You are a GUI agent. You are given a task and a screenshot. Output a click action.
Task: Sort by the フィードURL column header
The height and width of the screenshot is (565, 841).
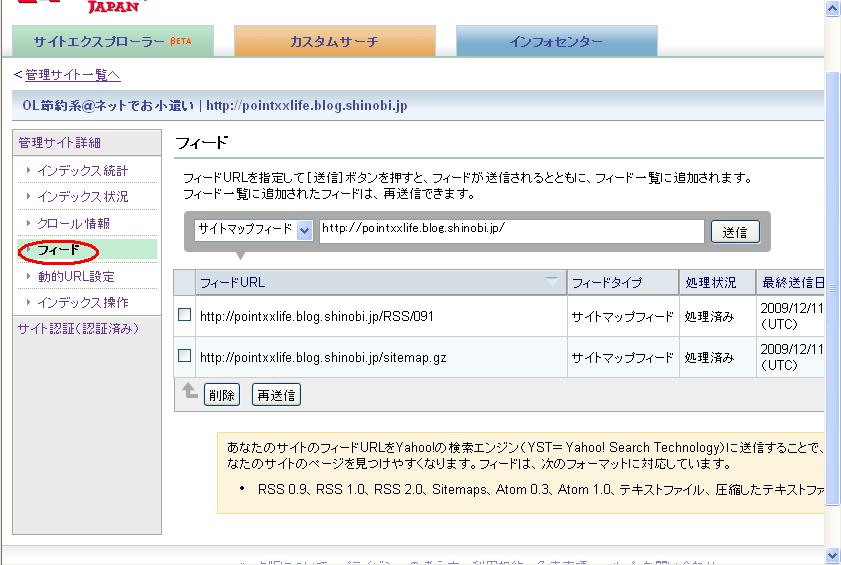380,282
